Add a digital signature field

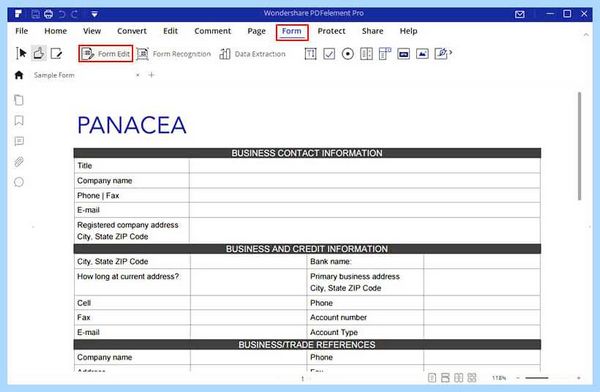[x=442, y=54]
